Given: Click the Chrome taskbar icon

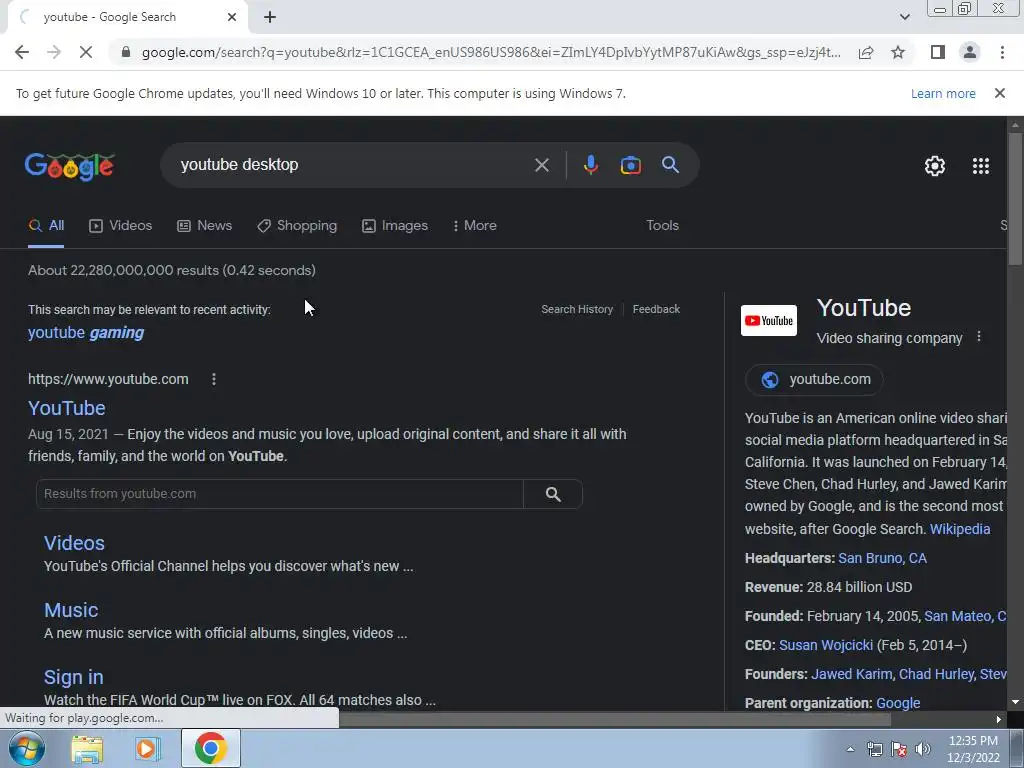Looking at the screenshot, I should [x=210, y=748].
